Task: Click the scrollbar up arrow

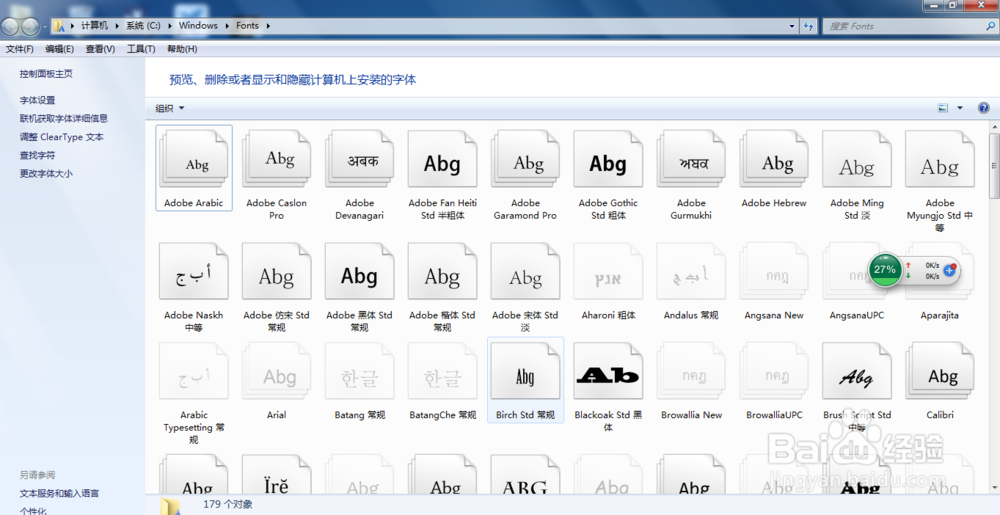Action: 994,127
